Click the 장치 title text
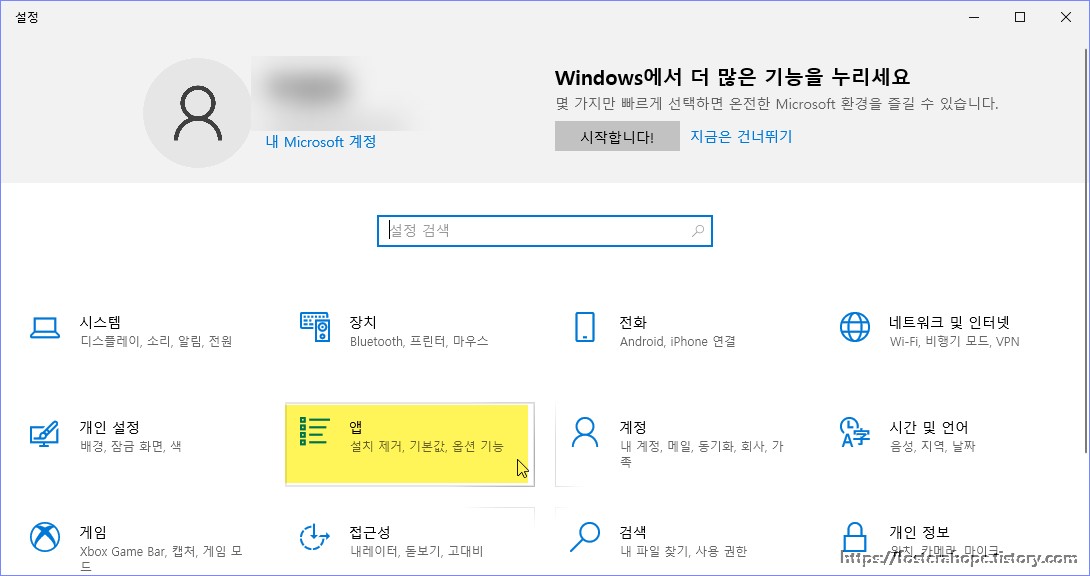Viewport: 1090px width, 576px height. point(363,322)
